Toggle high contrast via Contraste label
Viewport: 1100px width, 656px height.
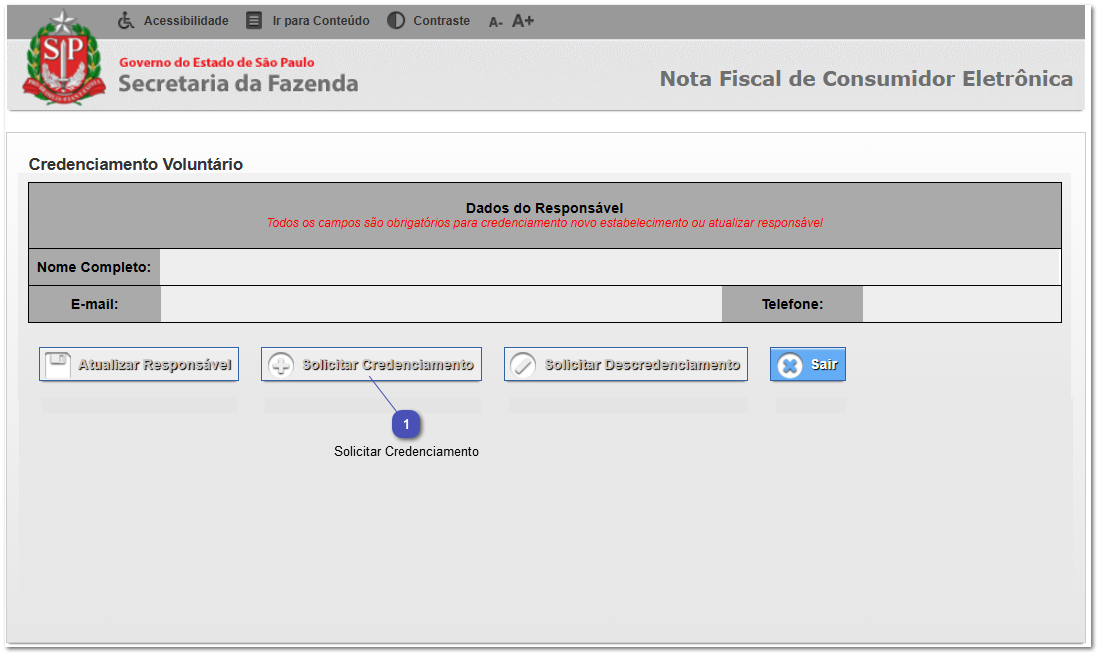coord(441,20)
